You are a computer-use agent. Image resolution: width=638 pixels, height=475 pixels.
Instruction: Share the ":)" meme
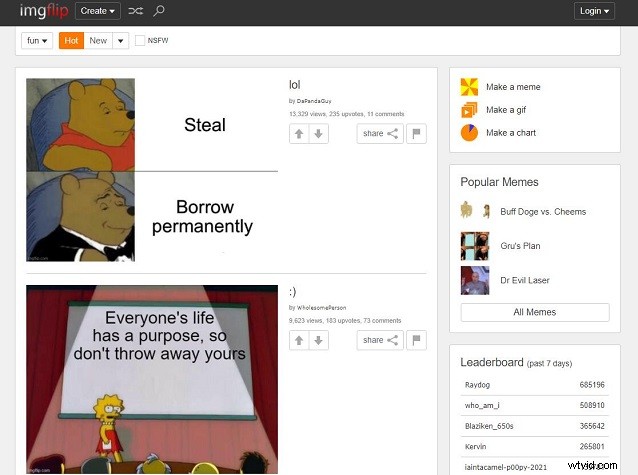380,340
